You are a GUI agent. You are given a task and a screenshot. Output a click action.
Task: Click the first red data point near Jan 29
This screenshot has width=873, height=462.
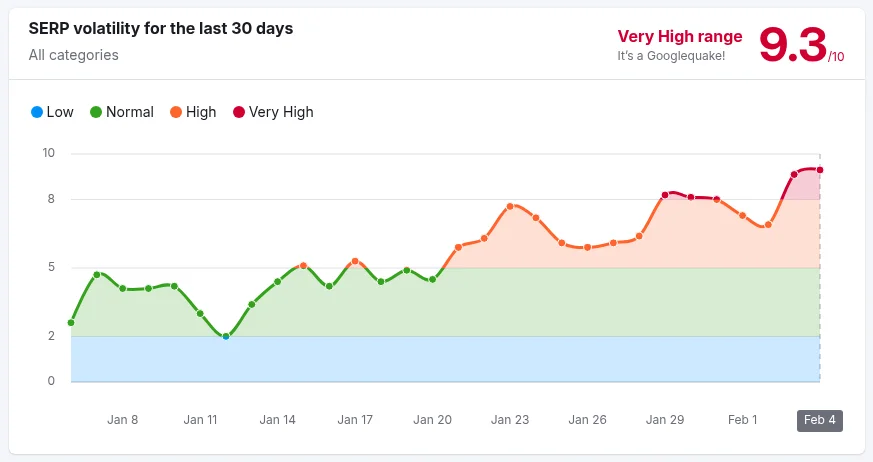pos(665,195)
